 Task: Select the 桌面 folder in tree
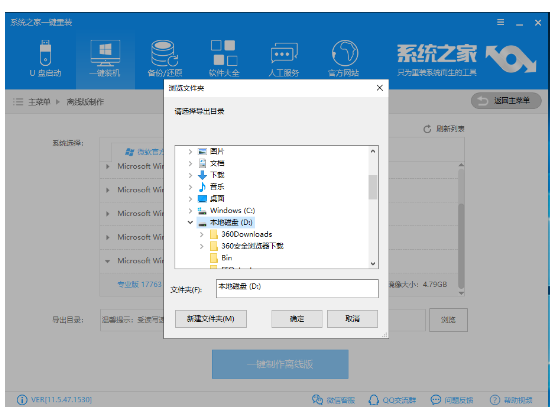pos(211,199)
